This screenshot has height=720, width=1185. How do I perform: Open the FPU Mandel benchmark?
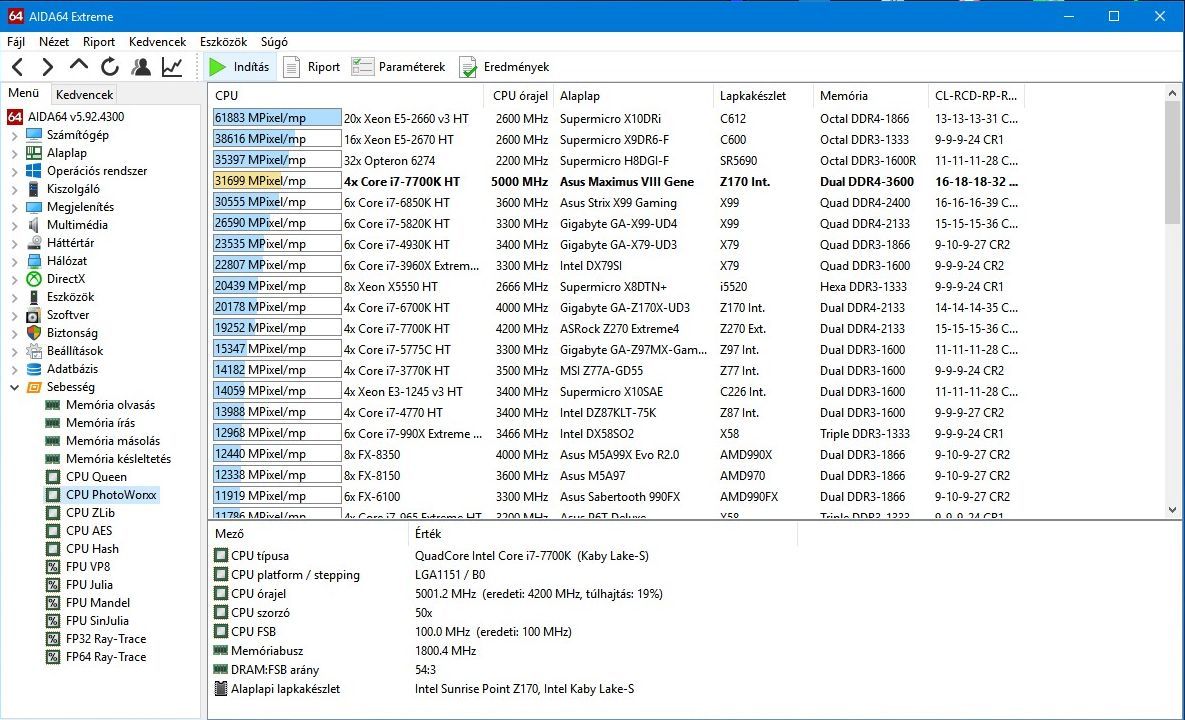tap(97, 603)
